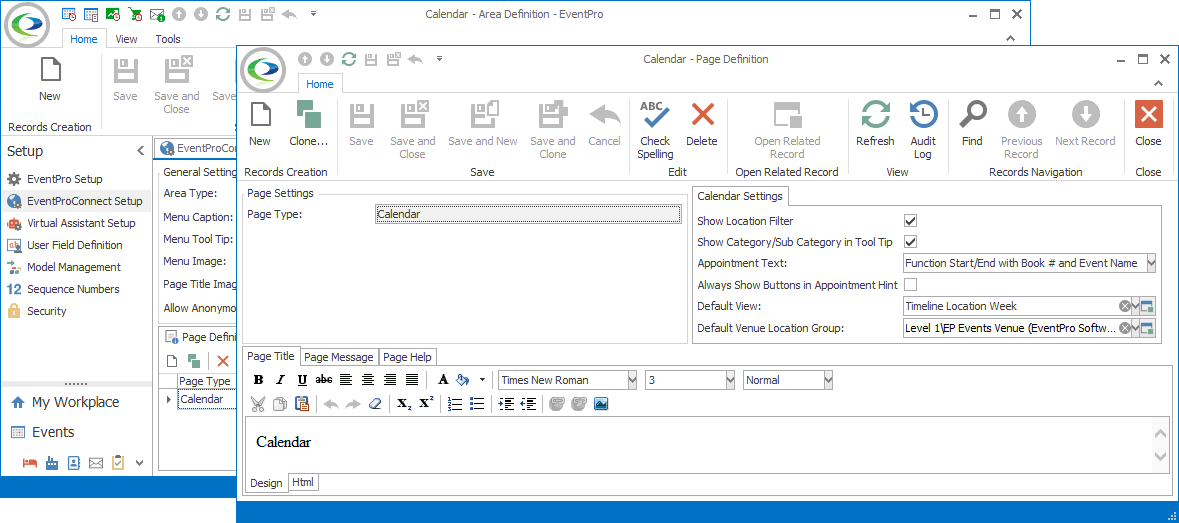
Task: Insert a numbered list
Action: [455, 404]
